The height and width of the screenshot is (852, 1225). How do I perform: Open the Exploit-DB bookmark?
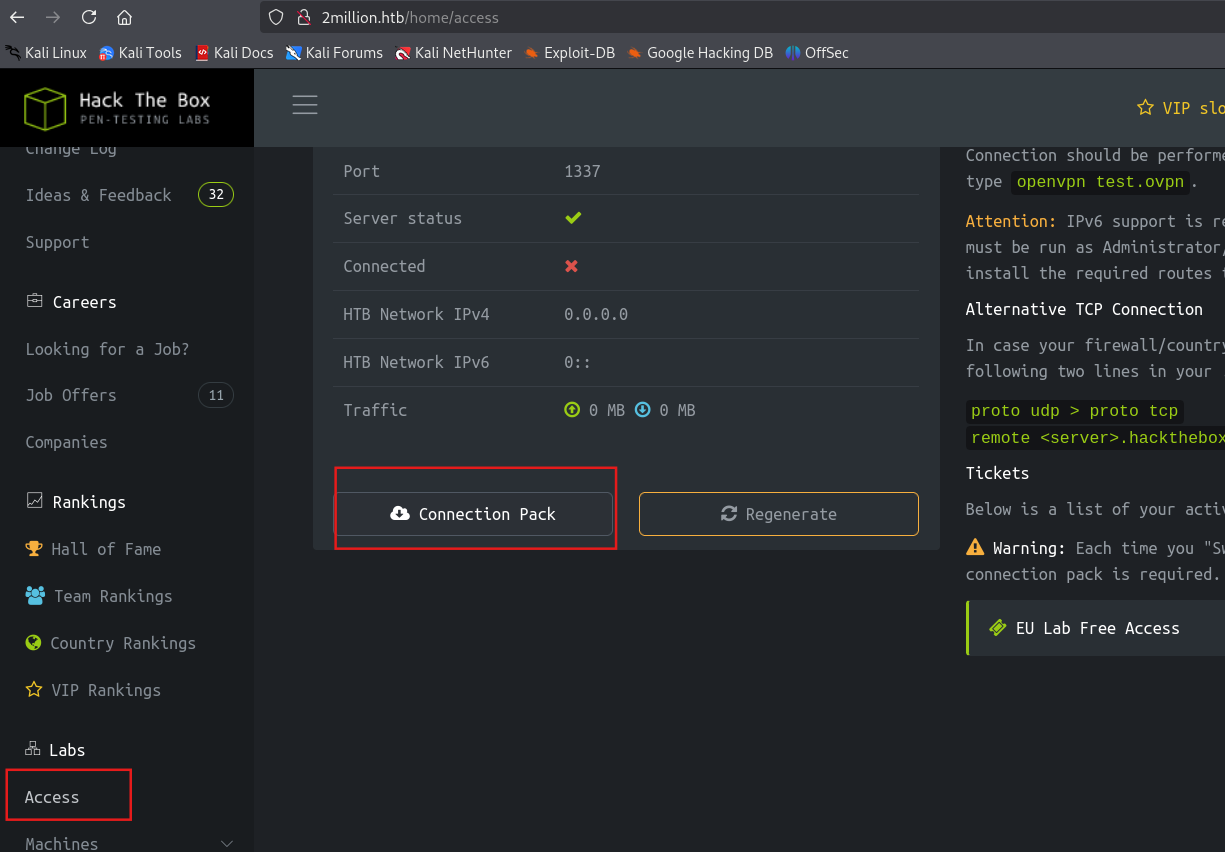pos(569,53)
